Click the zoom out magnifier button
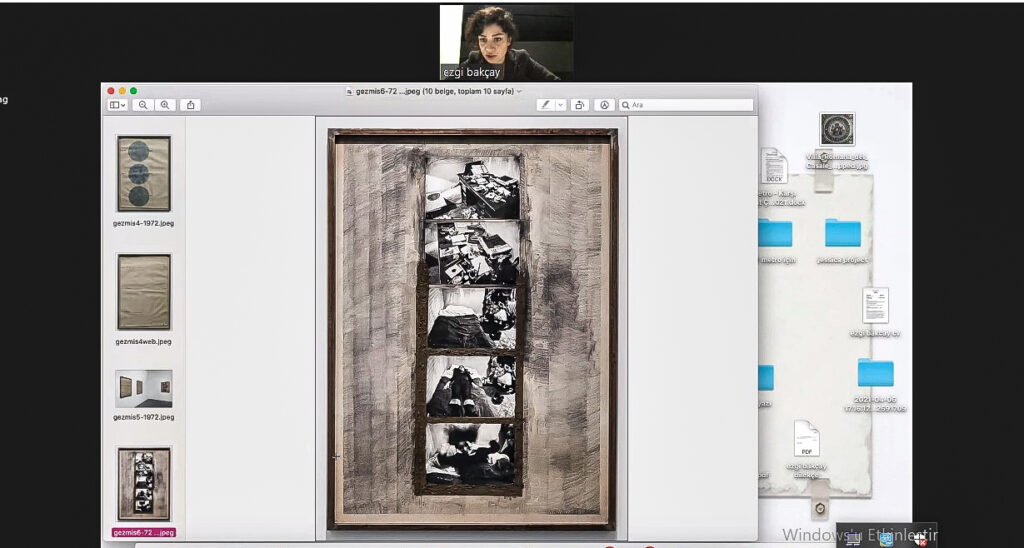This screenshot has height=548, width=1024. (143, 105)
